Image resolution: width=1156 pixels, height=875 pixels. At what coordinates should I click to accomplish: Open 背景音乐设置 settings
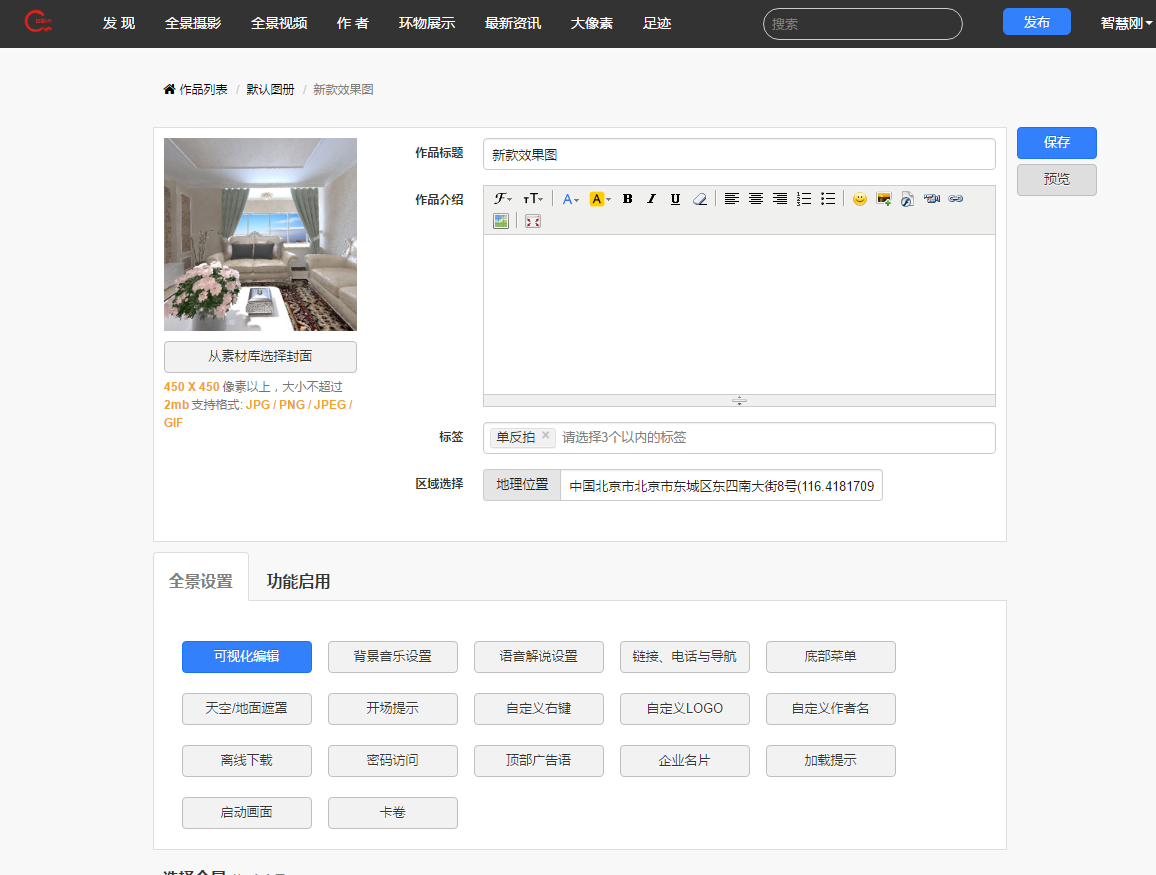coord(393,657)
